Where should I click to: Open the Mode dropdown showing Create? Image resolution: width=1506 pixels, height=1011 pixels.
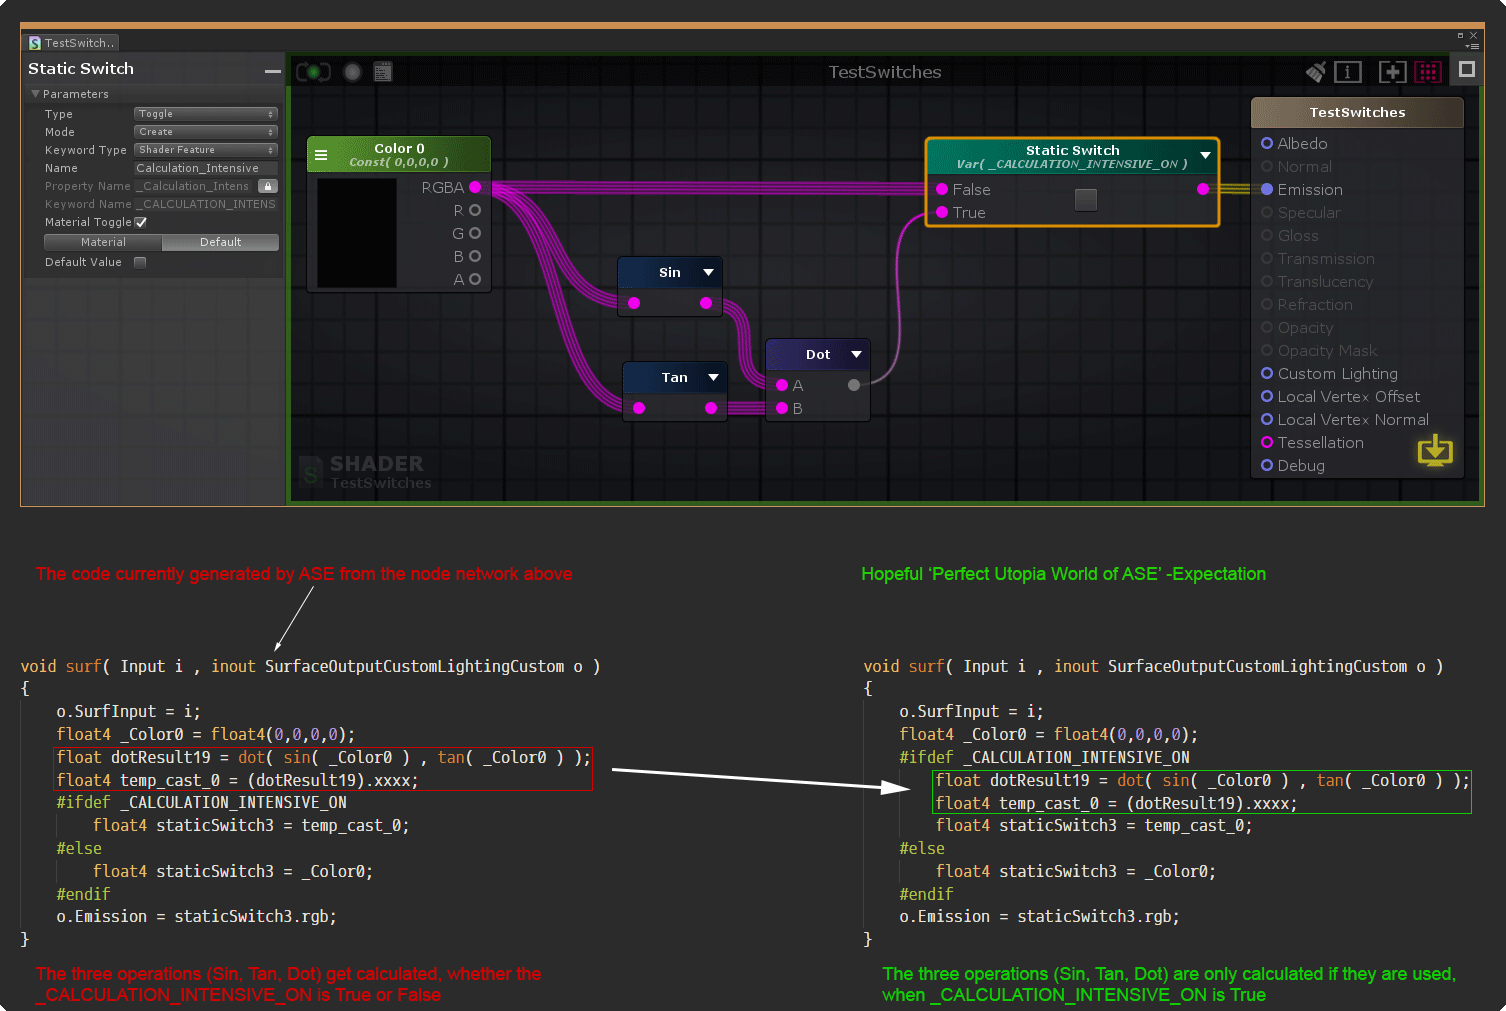(x=206, y=132)
